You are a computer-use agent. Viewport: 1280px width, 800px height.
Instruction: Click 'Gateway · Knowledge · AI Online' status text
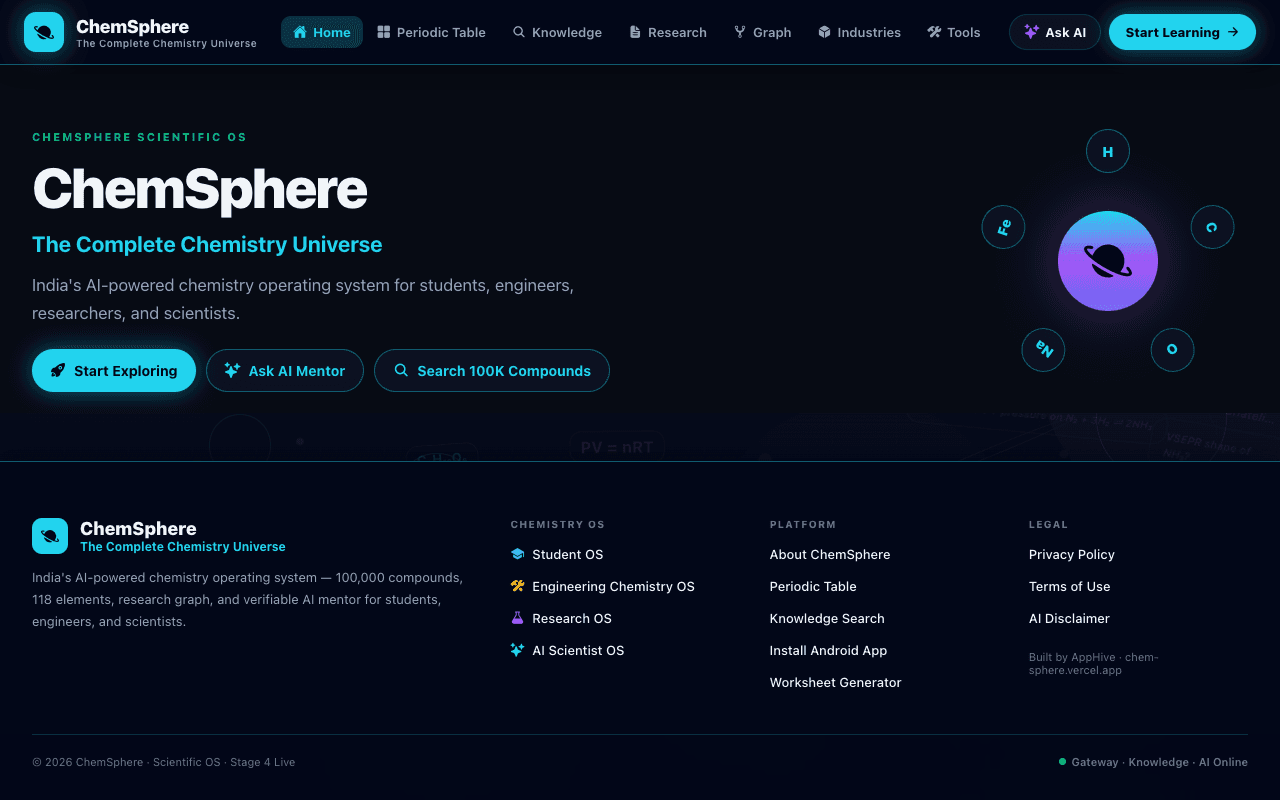pos(1159,762)
